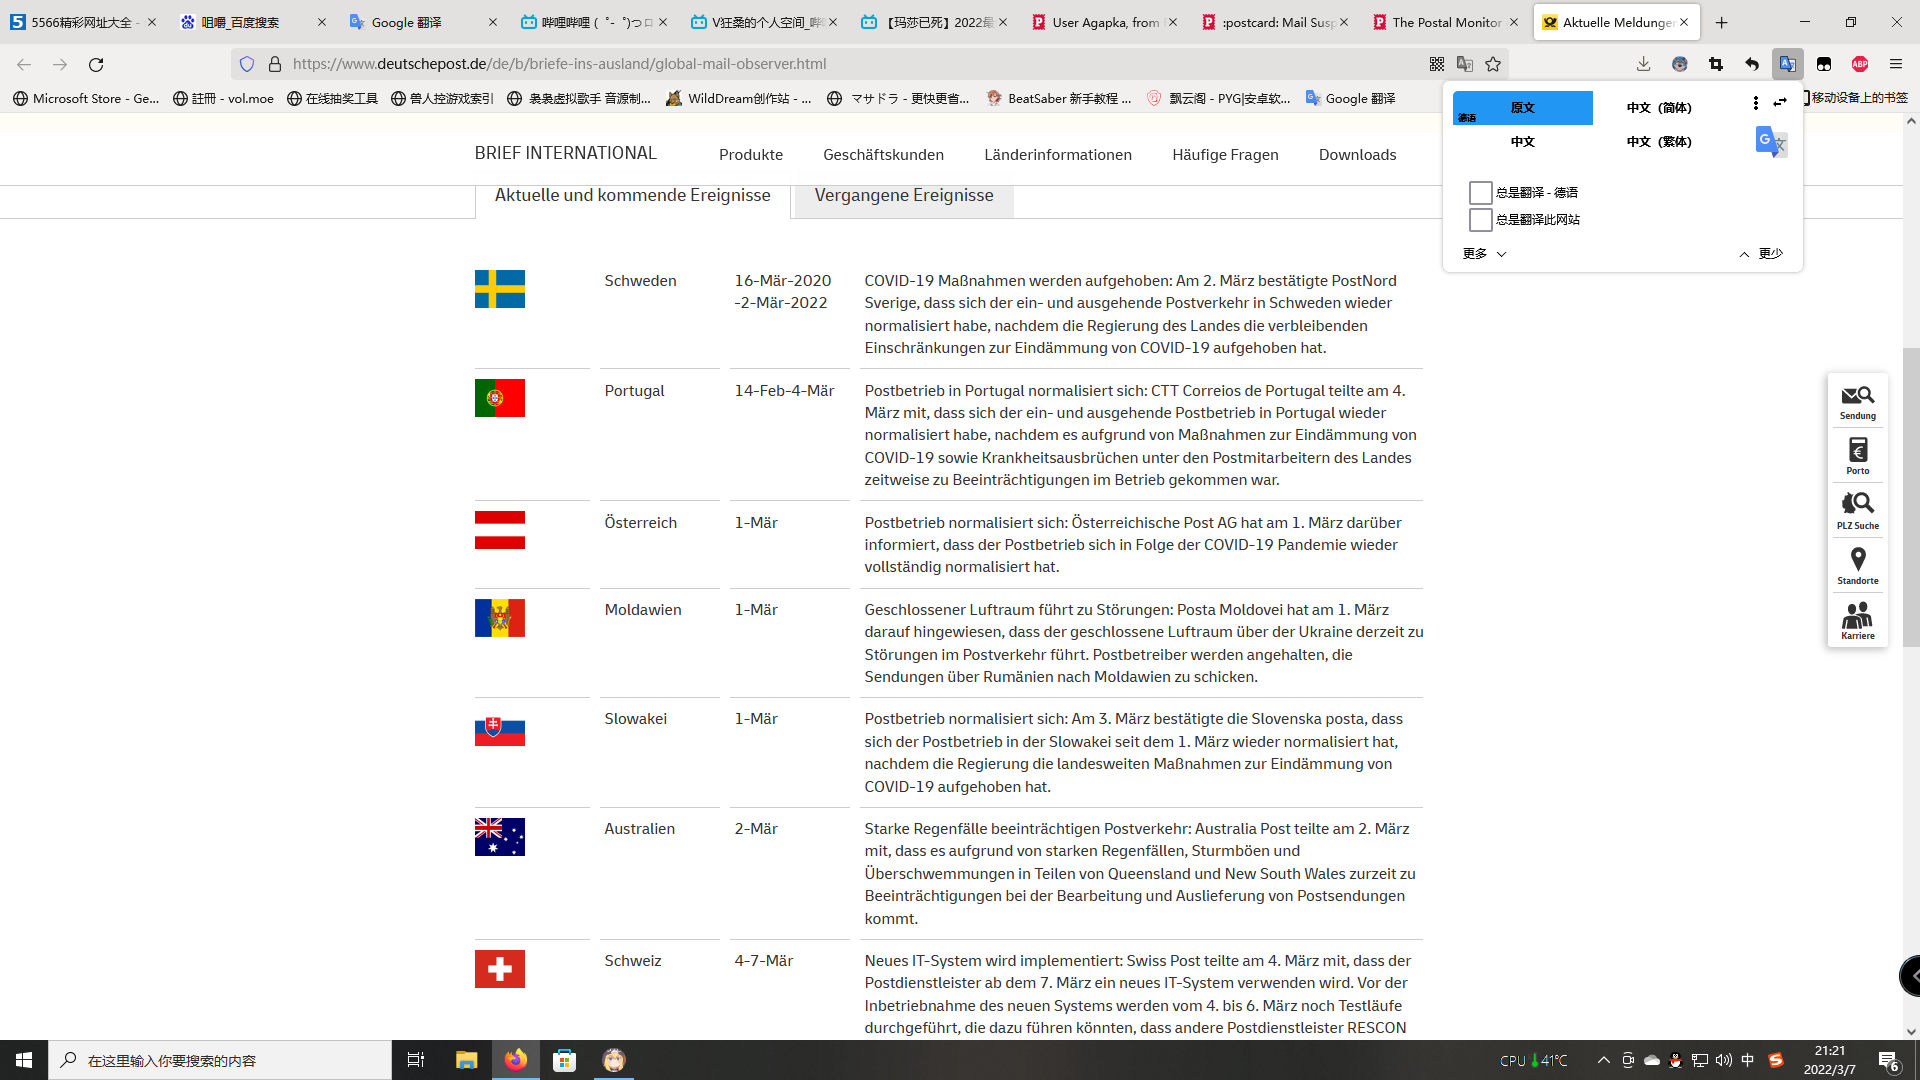Select Aktuelle und kommende Ereignisse tab
1920x1080 pixels.
pos(633,196)
